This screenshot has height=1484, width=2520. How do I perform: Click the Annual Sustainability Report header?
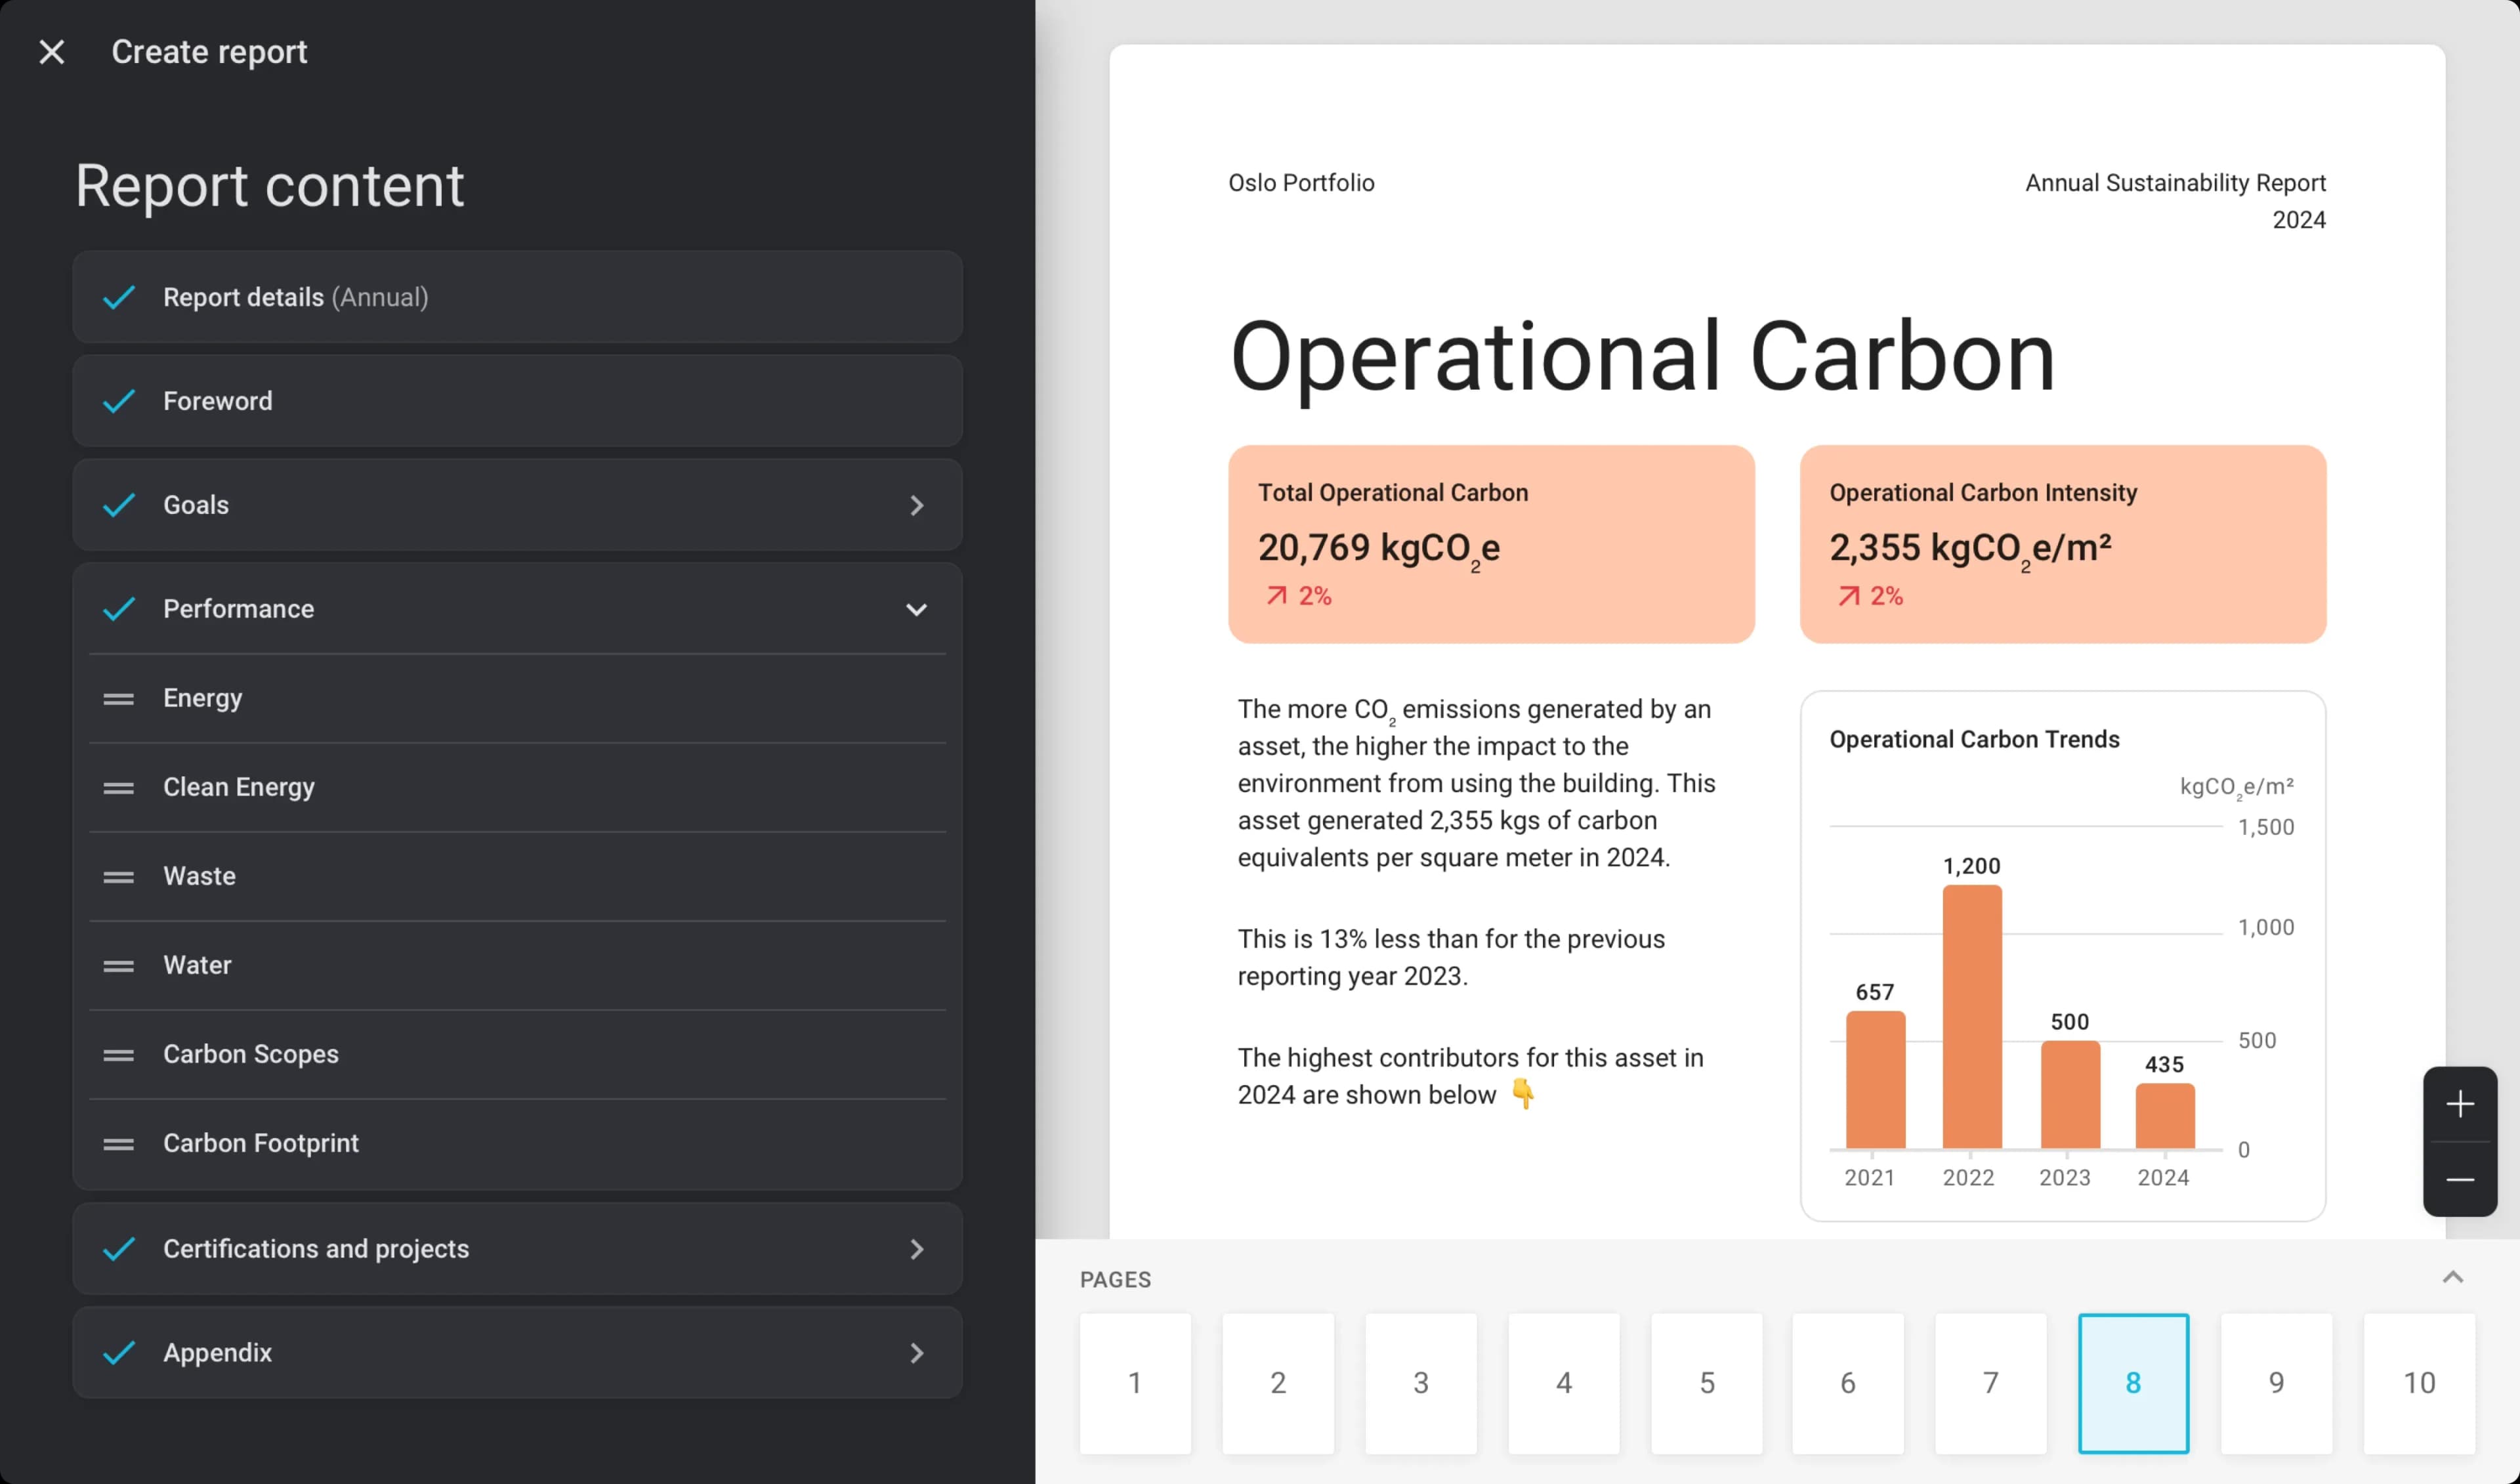coord(2176,184)
